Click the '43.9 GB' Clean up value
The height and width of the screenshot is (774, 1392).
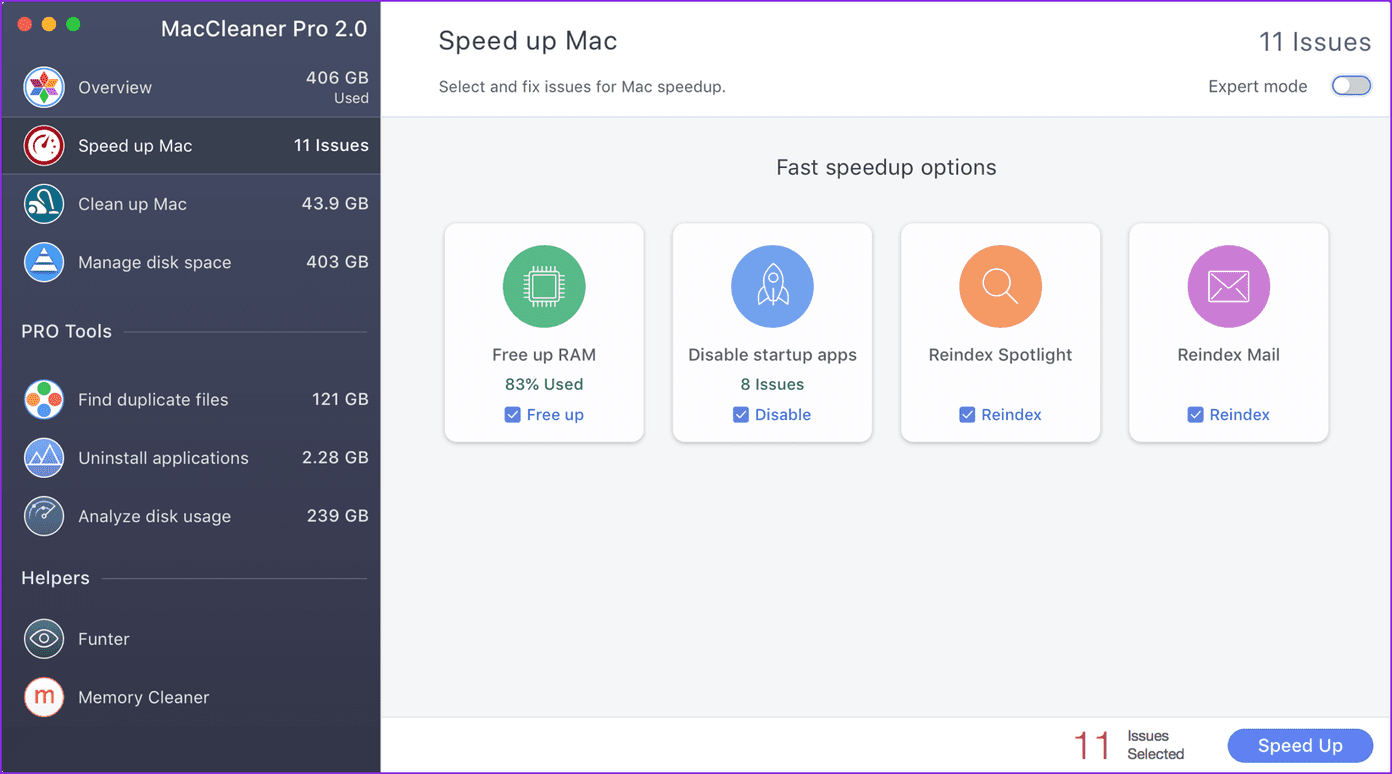click(x=335, y=204)
